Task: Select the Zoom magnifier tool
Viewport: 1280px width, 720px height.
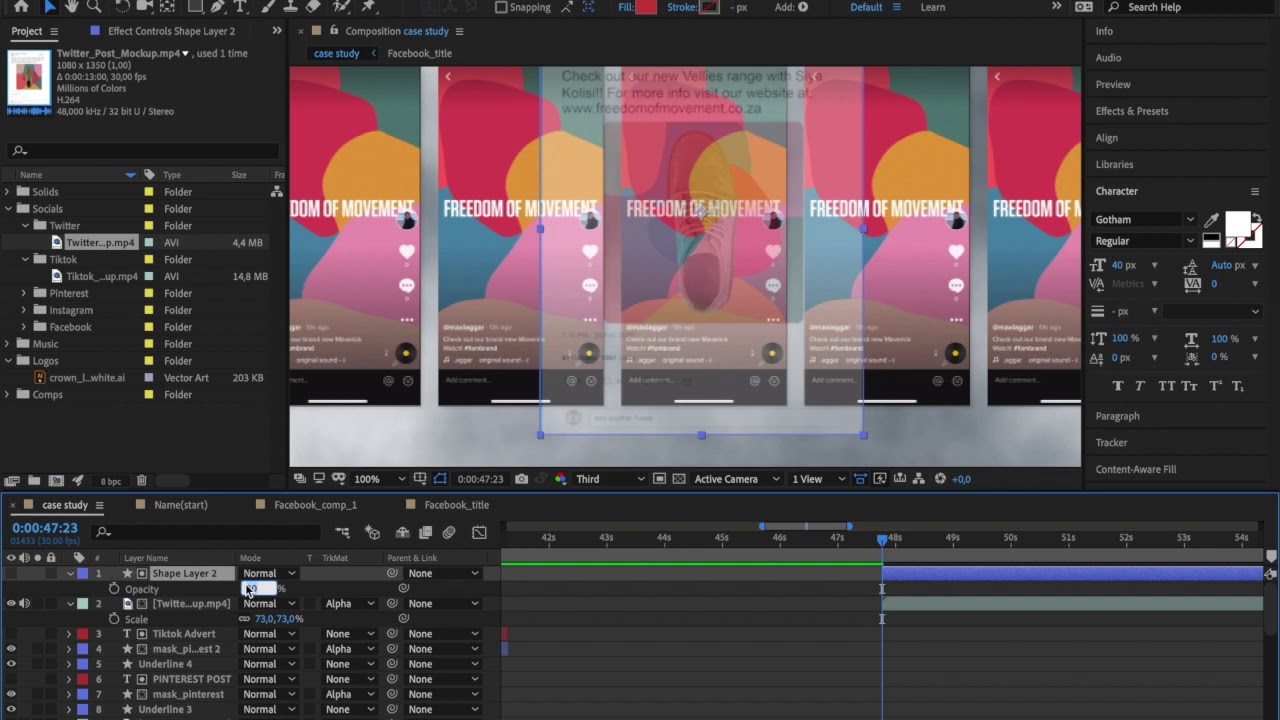Action: 94,7
